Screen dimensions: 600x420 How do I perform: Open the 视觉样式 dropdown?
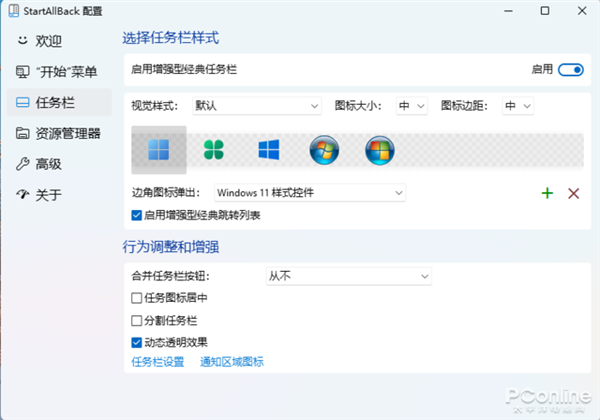(x=257, y=105)
